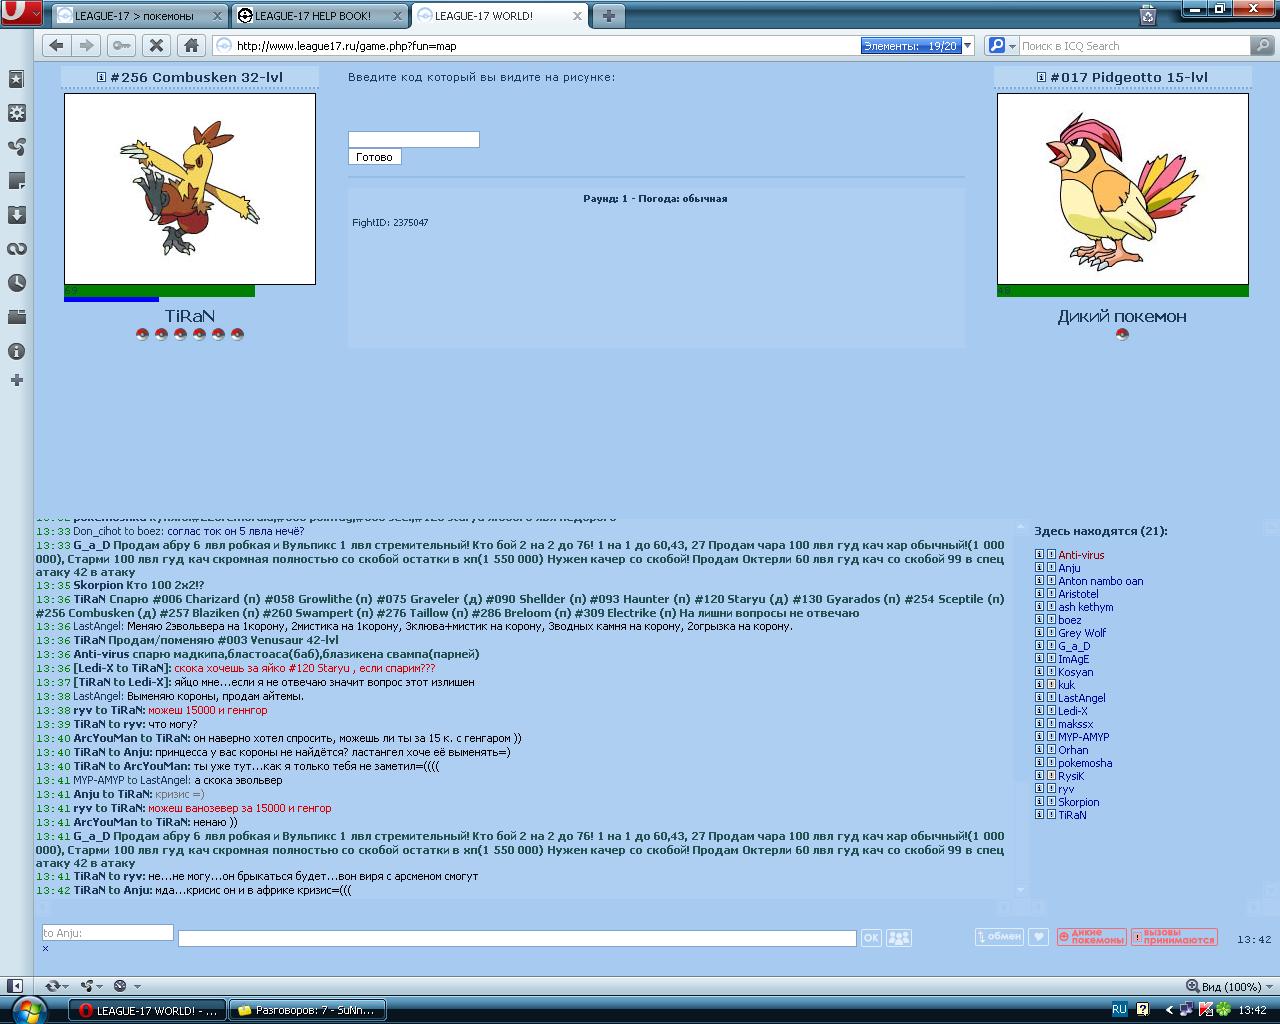Open the Opera main menu button
This screenshot has height=1024, width=1280.
pos(20,14)
